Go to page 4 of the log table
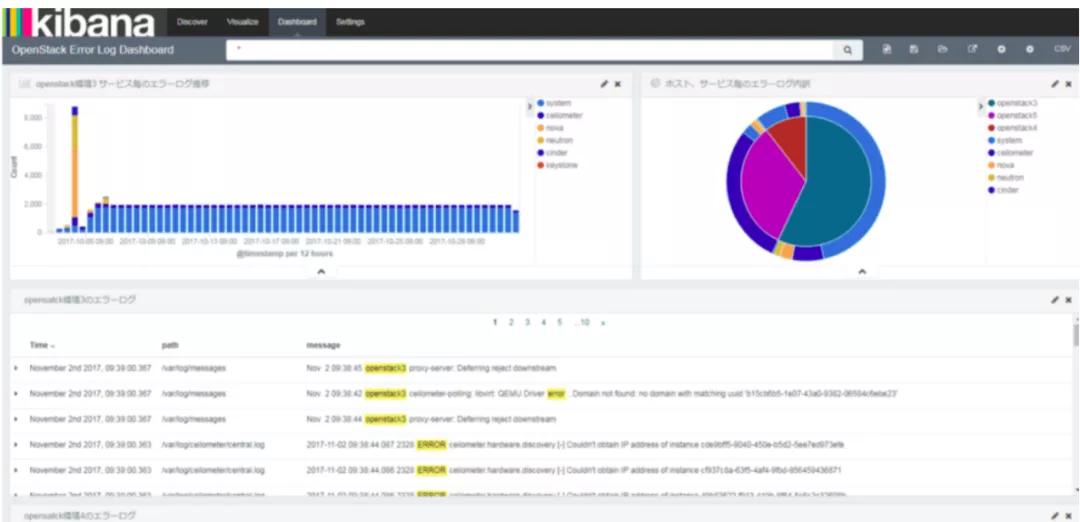 pyautogui.click(x=544, y=322)
